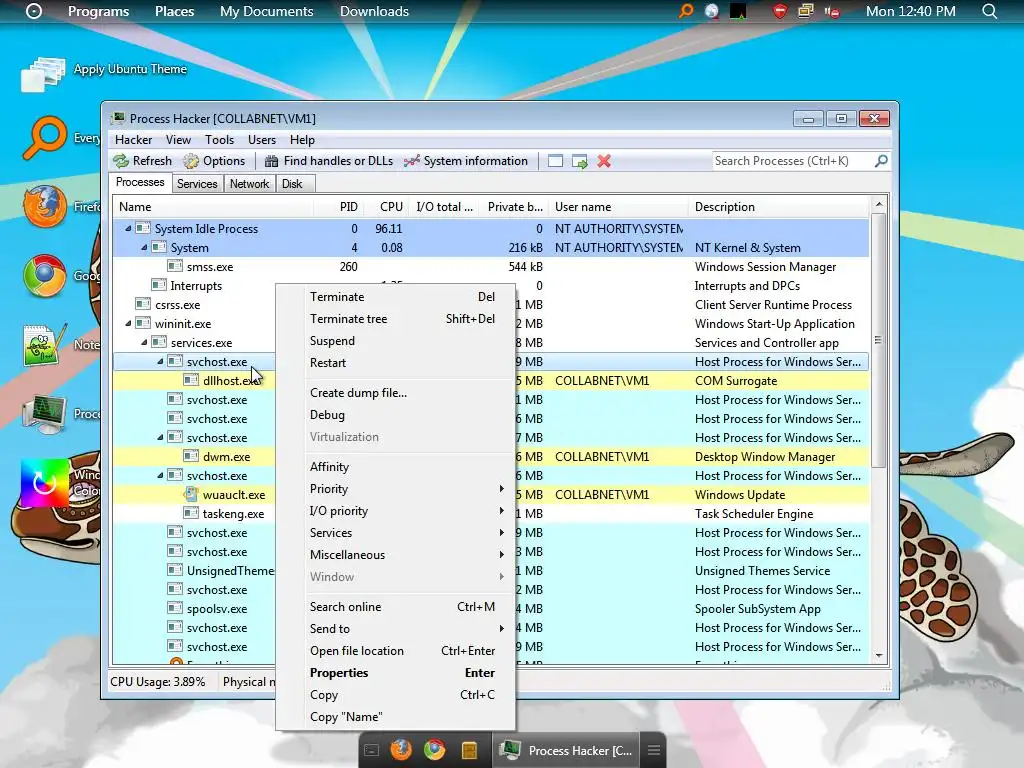Open the Notepad++ desktop icon
This screenshot has width=1024, height=768.
pos(45,345)
